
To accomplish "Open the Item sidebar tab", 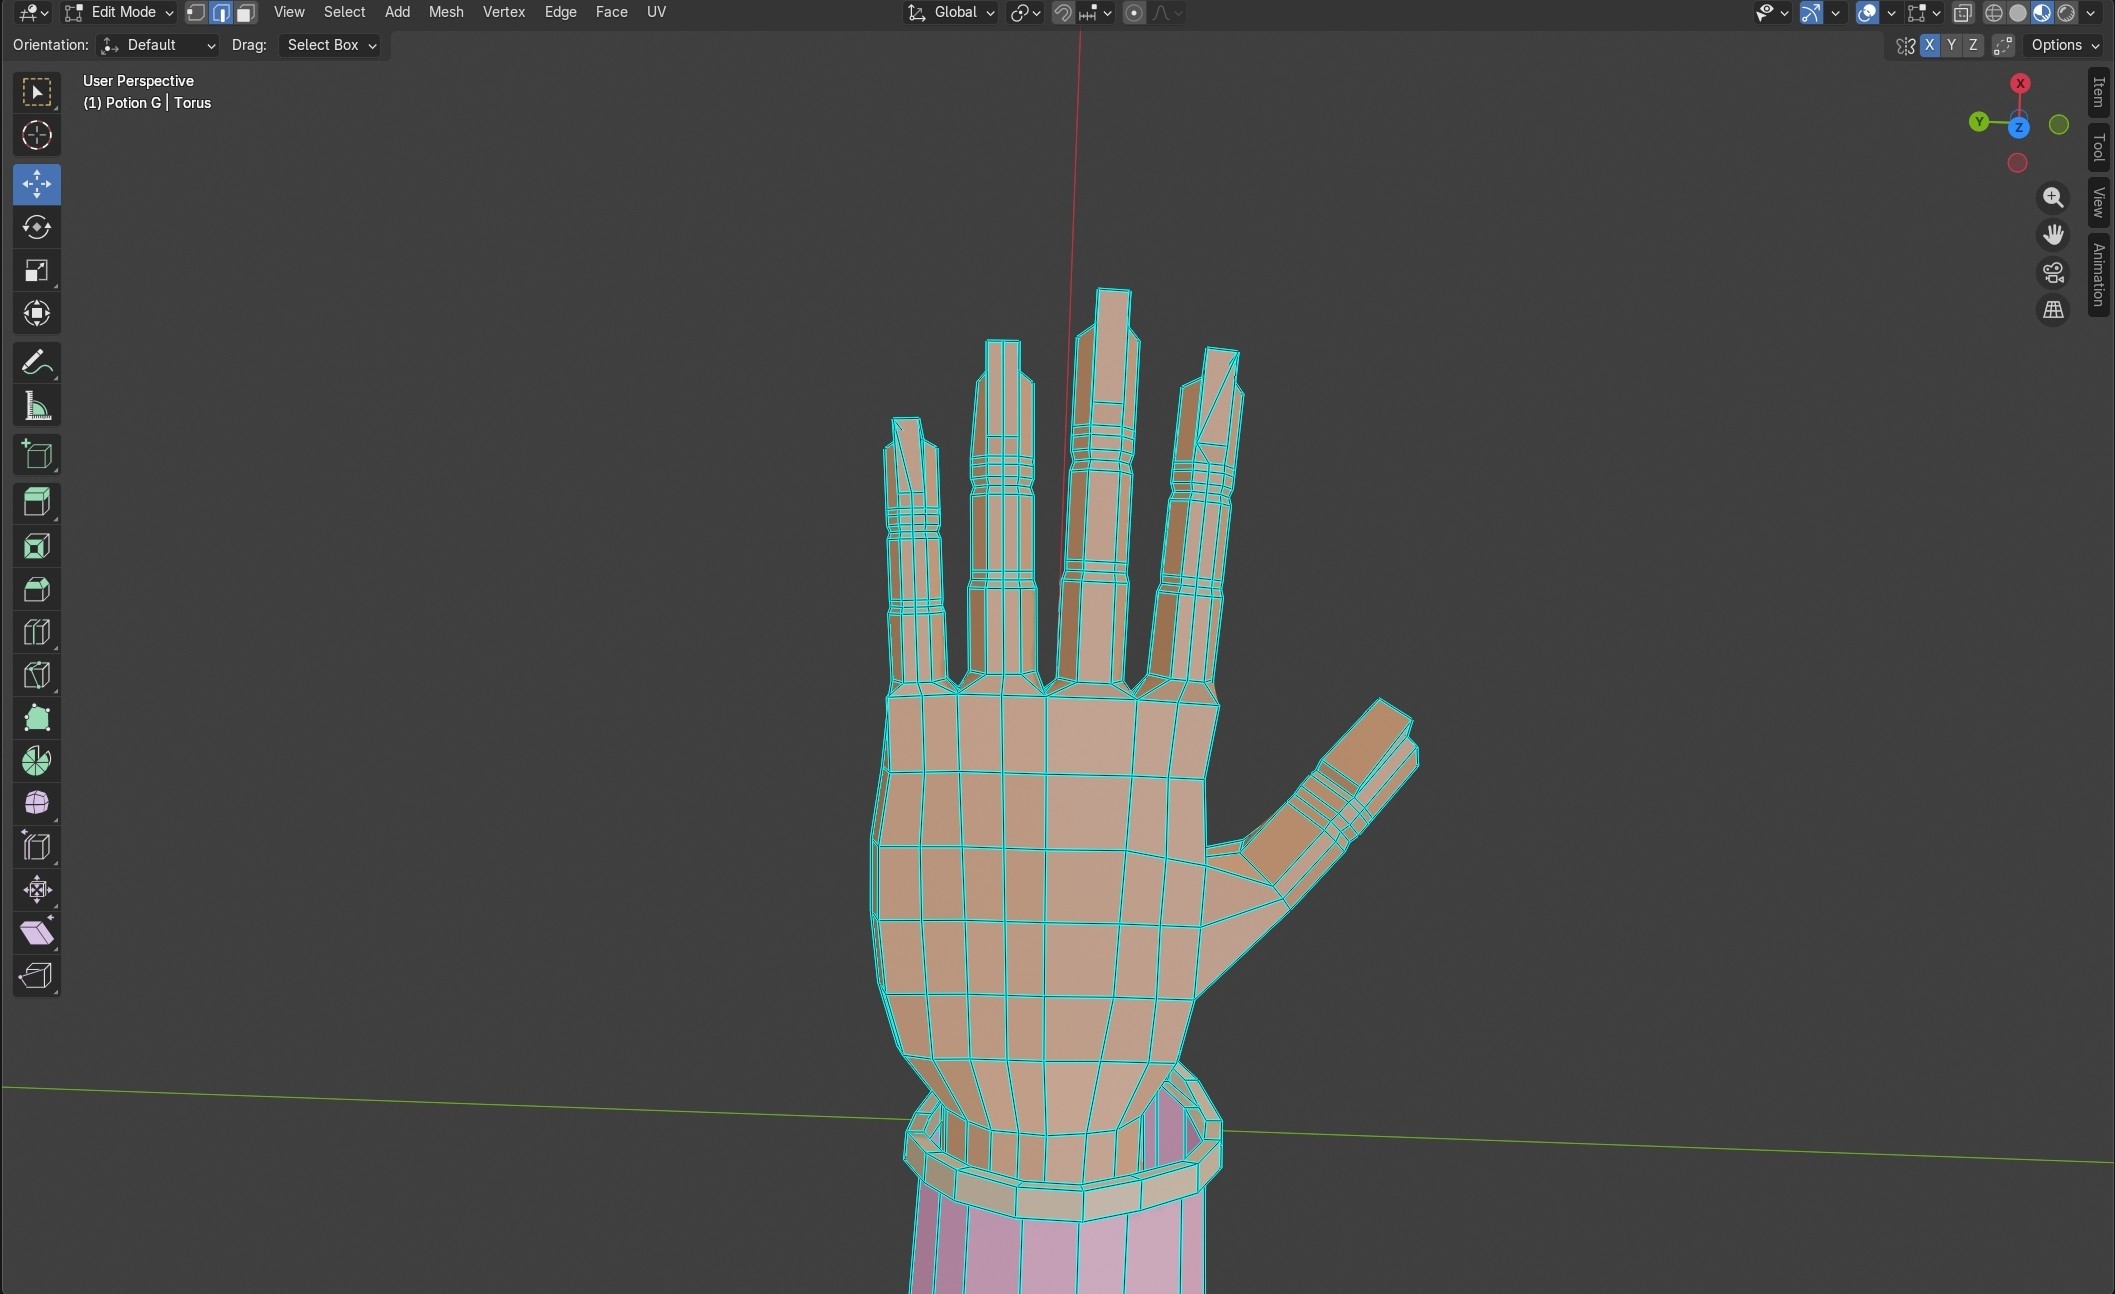I will point(2099,93).
